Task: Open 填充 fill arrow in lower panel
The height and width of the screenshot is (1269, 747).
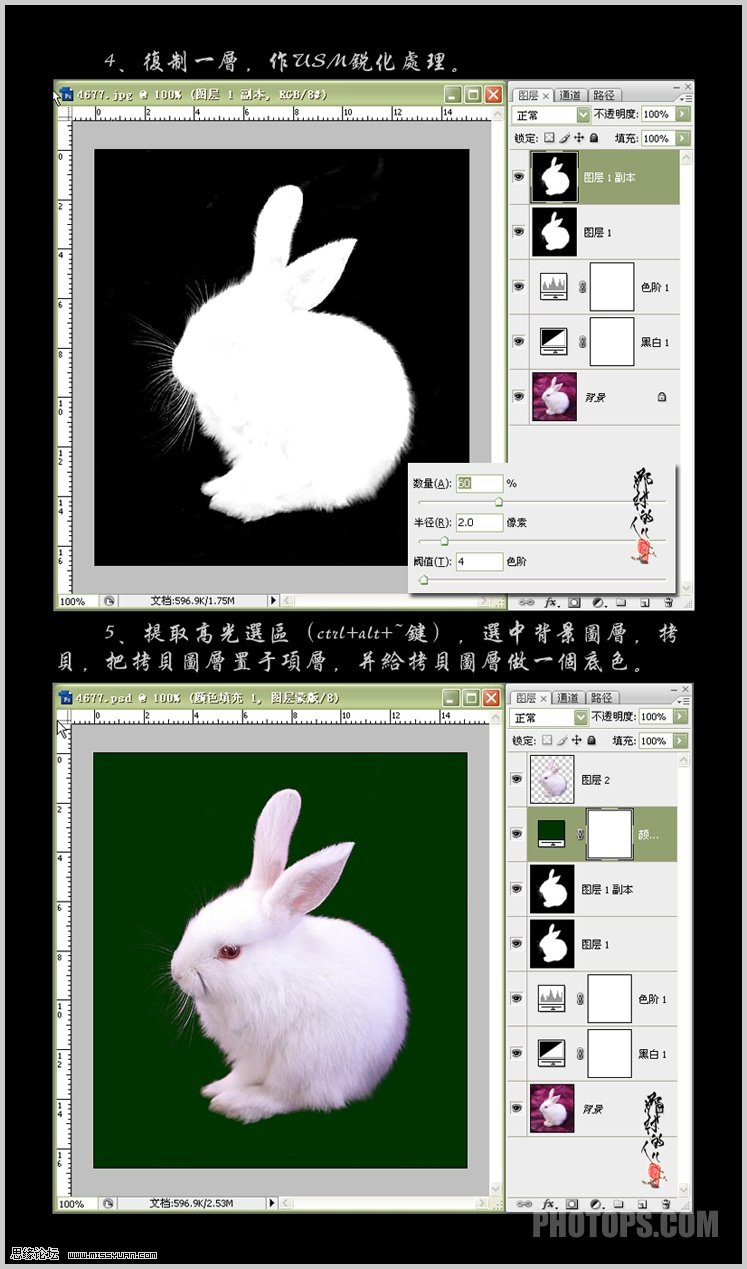Action: pos(683,741)
